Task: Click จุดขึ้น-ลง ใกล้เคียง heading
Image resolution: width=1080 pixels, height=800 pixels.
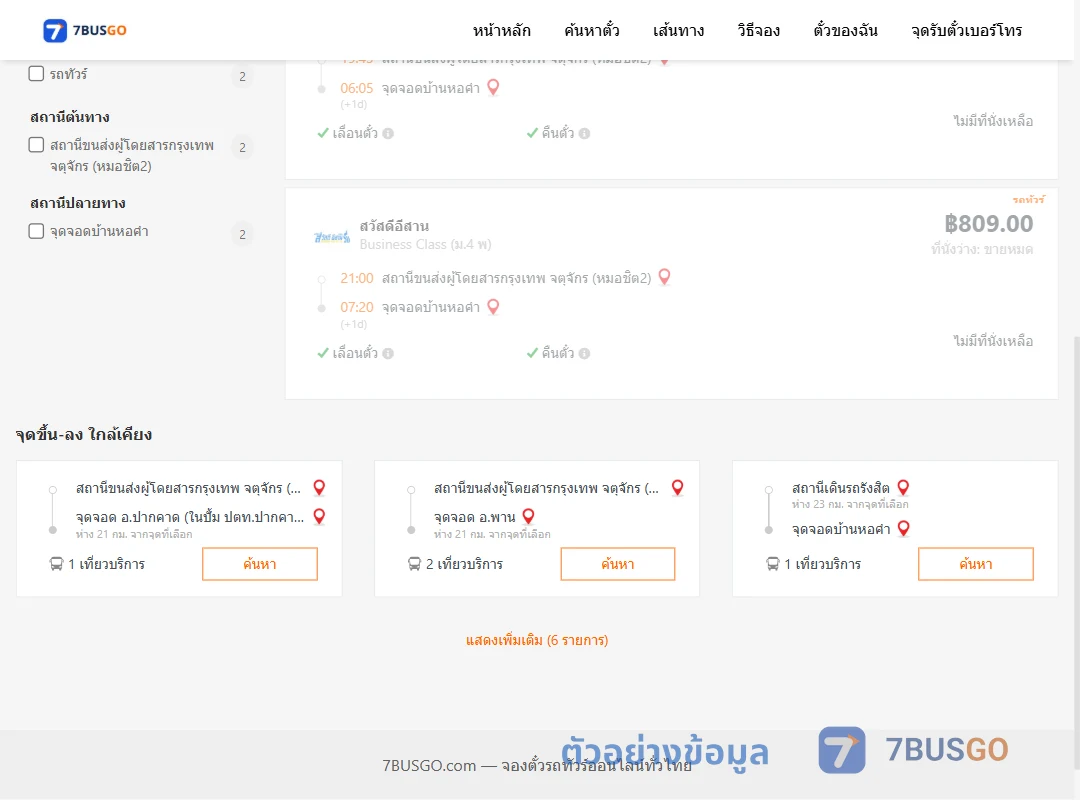Action: (83, 435)
